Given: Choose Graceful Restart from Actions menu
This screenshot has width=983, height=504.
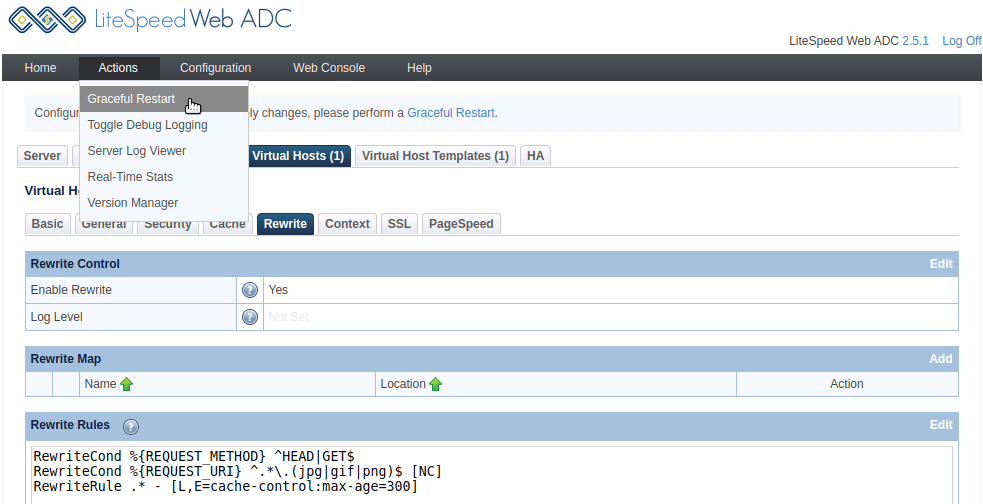Looking at the screenshot, I should click(x=164, y=99).
